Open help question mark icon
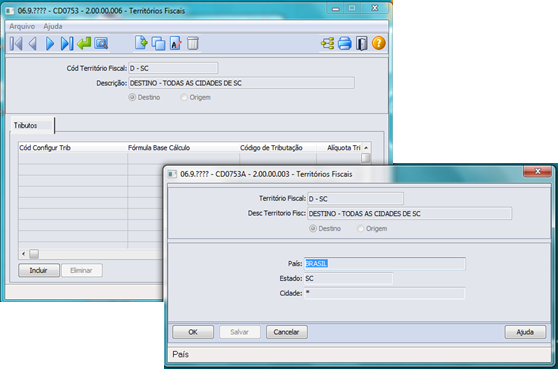The image size is (558, 369). tap(379, 43)
